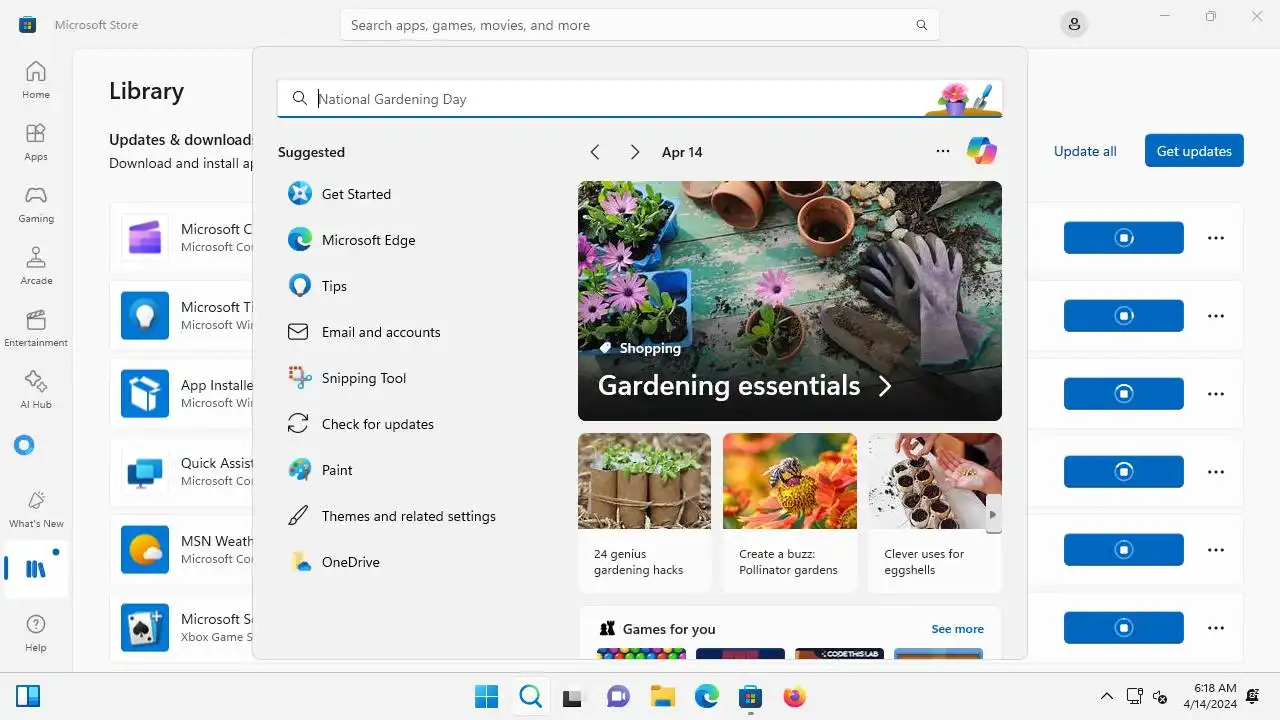Open Entertainment section in Store sidebar

coord(36,328)
